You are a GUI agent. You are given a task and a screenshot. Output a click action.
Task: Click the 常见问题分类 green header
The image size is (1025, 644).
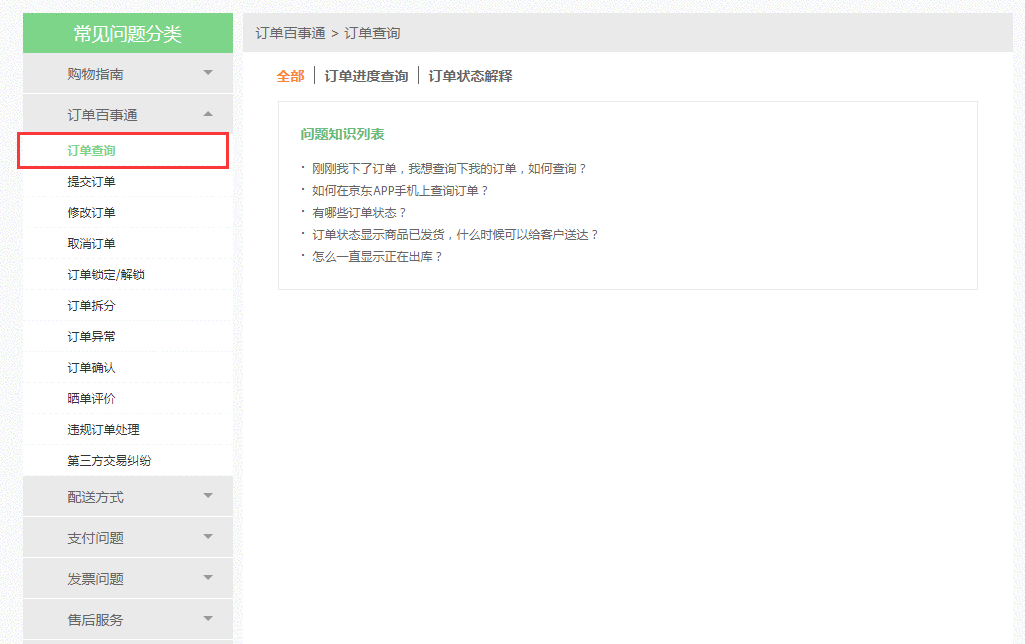click(x=127, y=33)
